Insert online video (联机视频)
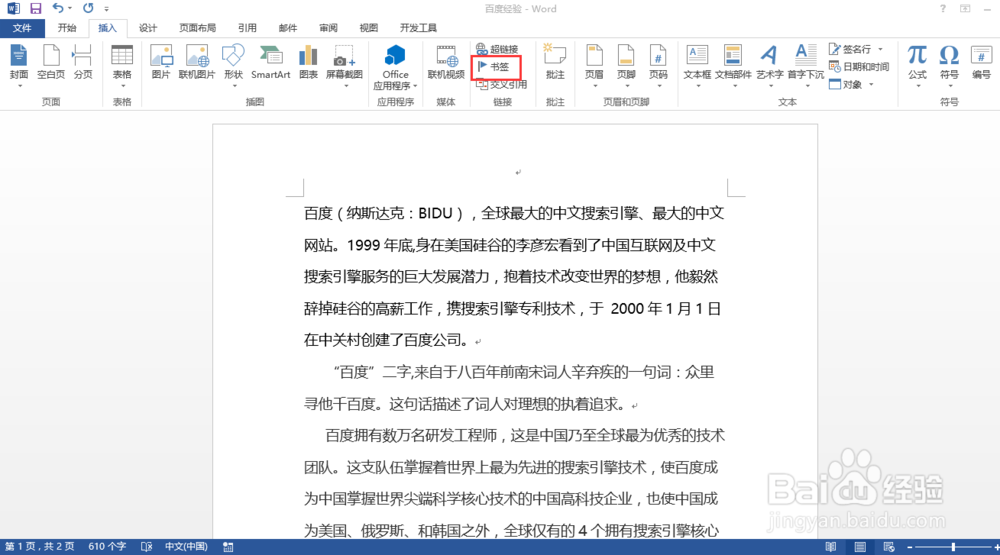This screenshot has width=1000, height=555. pos(446,64)
